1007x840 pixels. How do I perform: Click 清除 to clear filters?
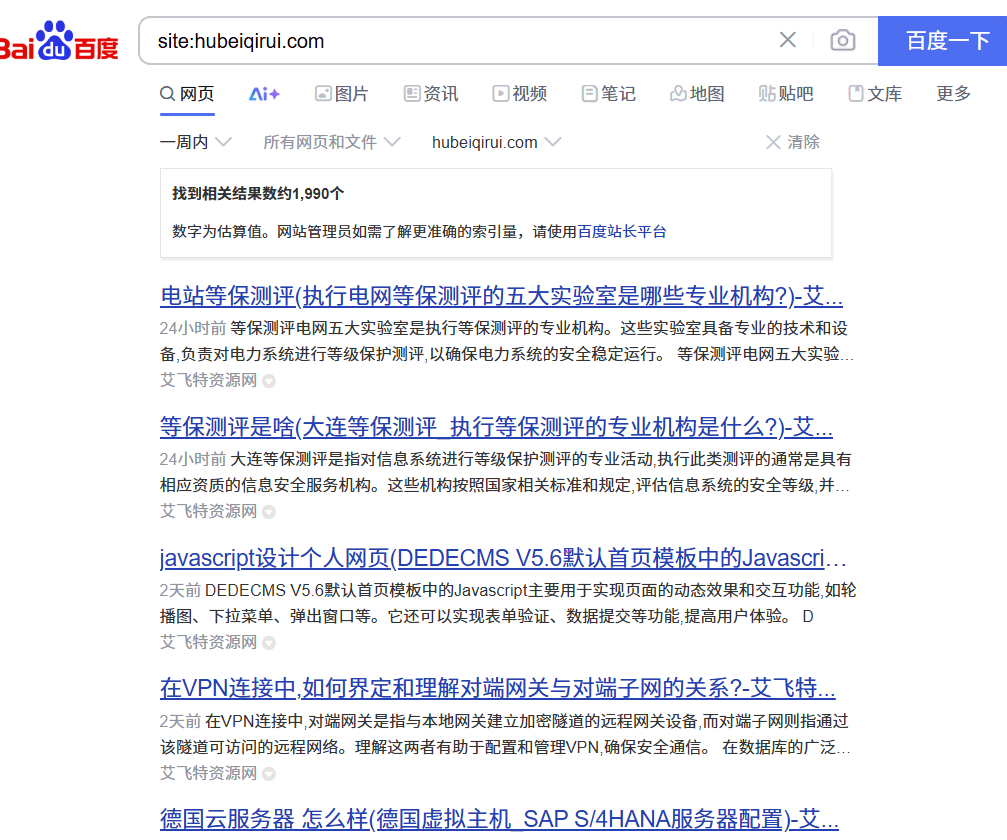click(793, 142)
